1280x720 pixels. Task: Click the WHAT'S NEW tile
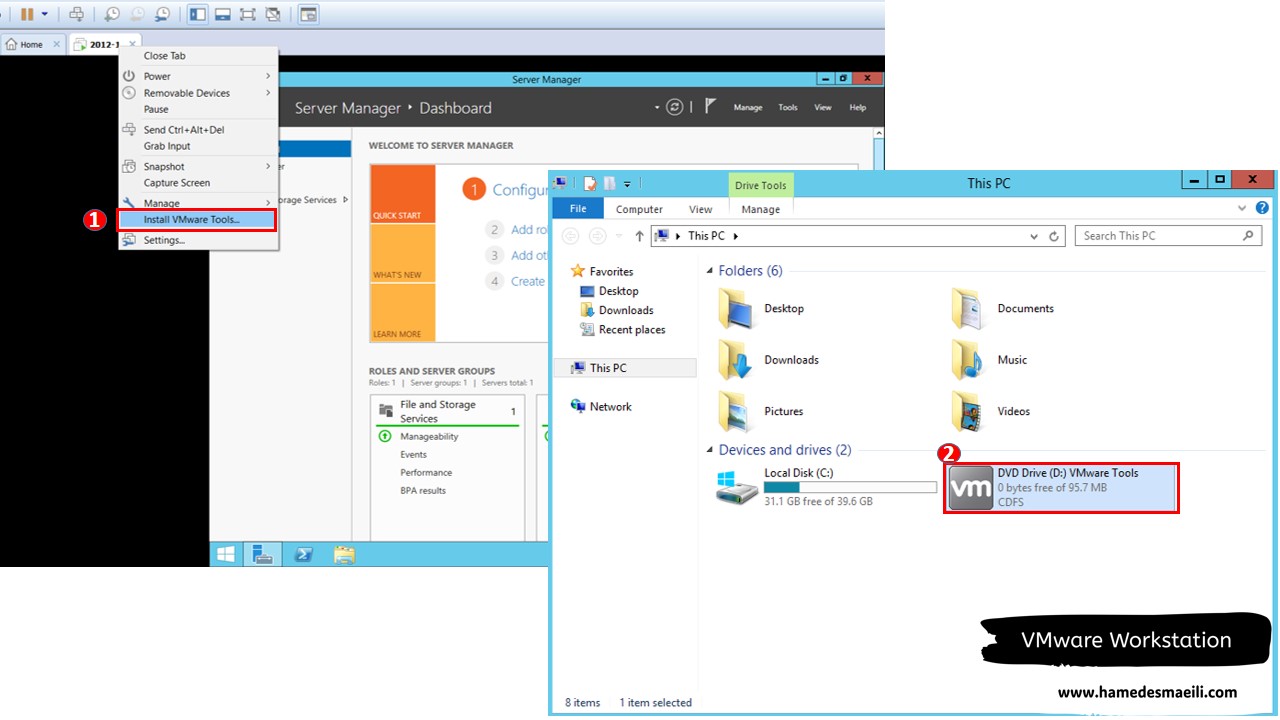pos(402,253)
